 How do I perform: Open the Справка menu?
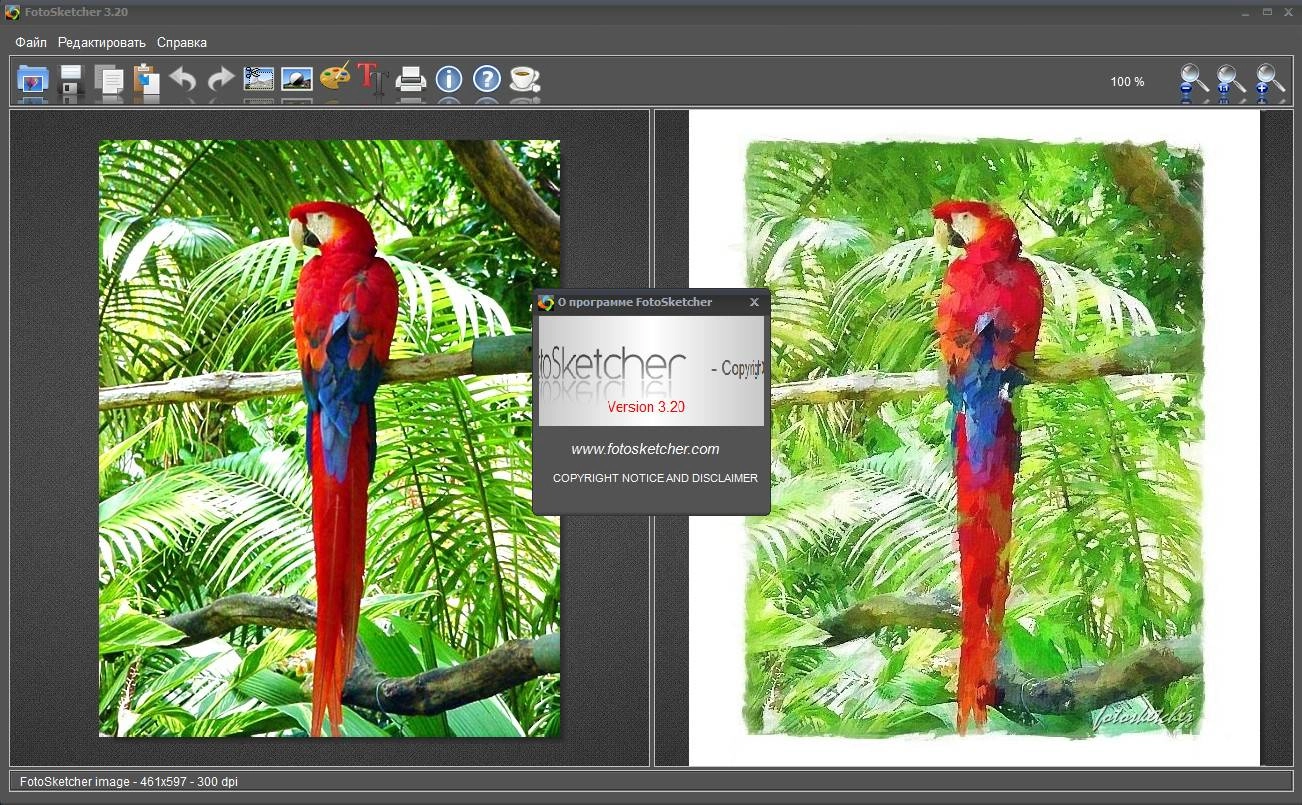coord(182,42)
